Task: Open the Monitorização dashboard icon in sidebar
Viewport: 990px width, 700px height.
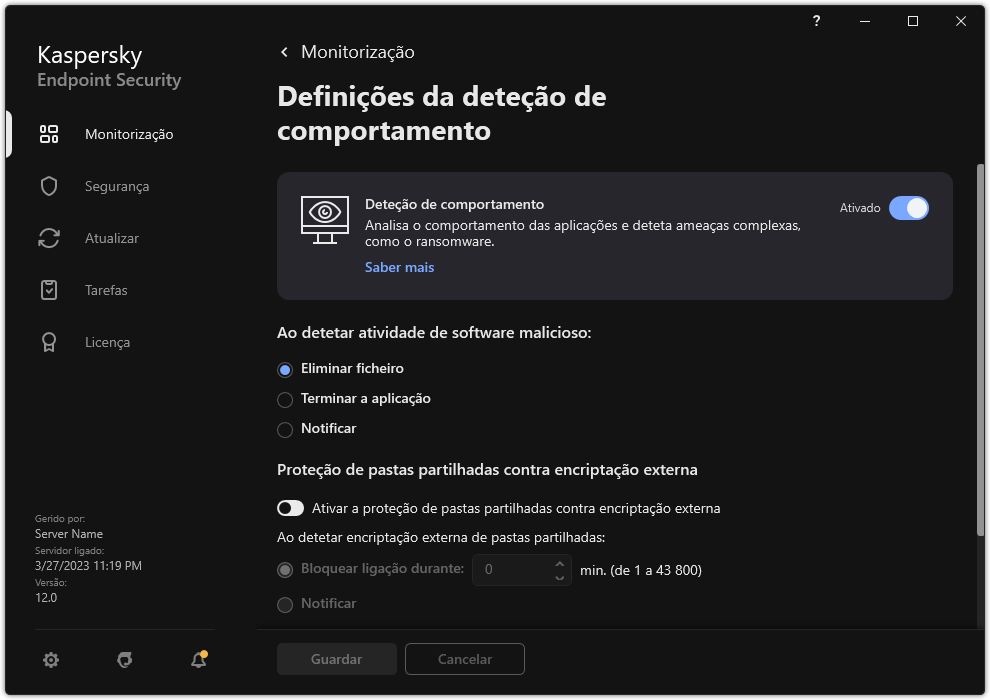Action: [48, 133]
